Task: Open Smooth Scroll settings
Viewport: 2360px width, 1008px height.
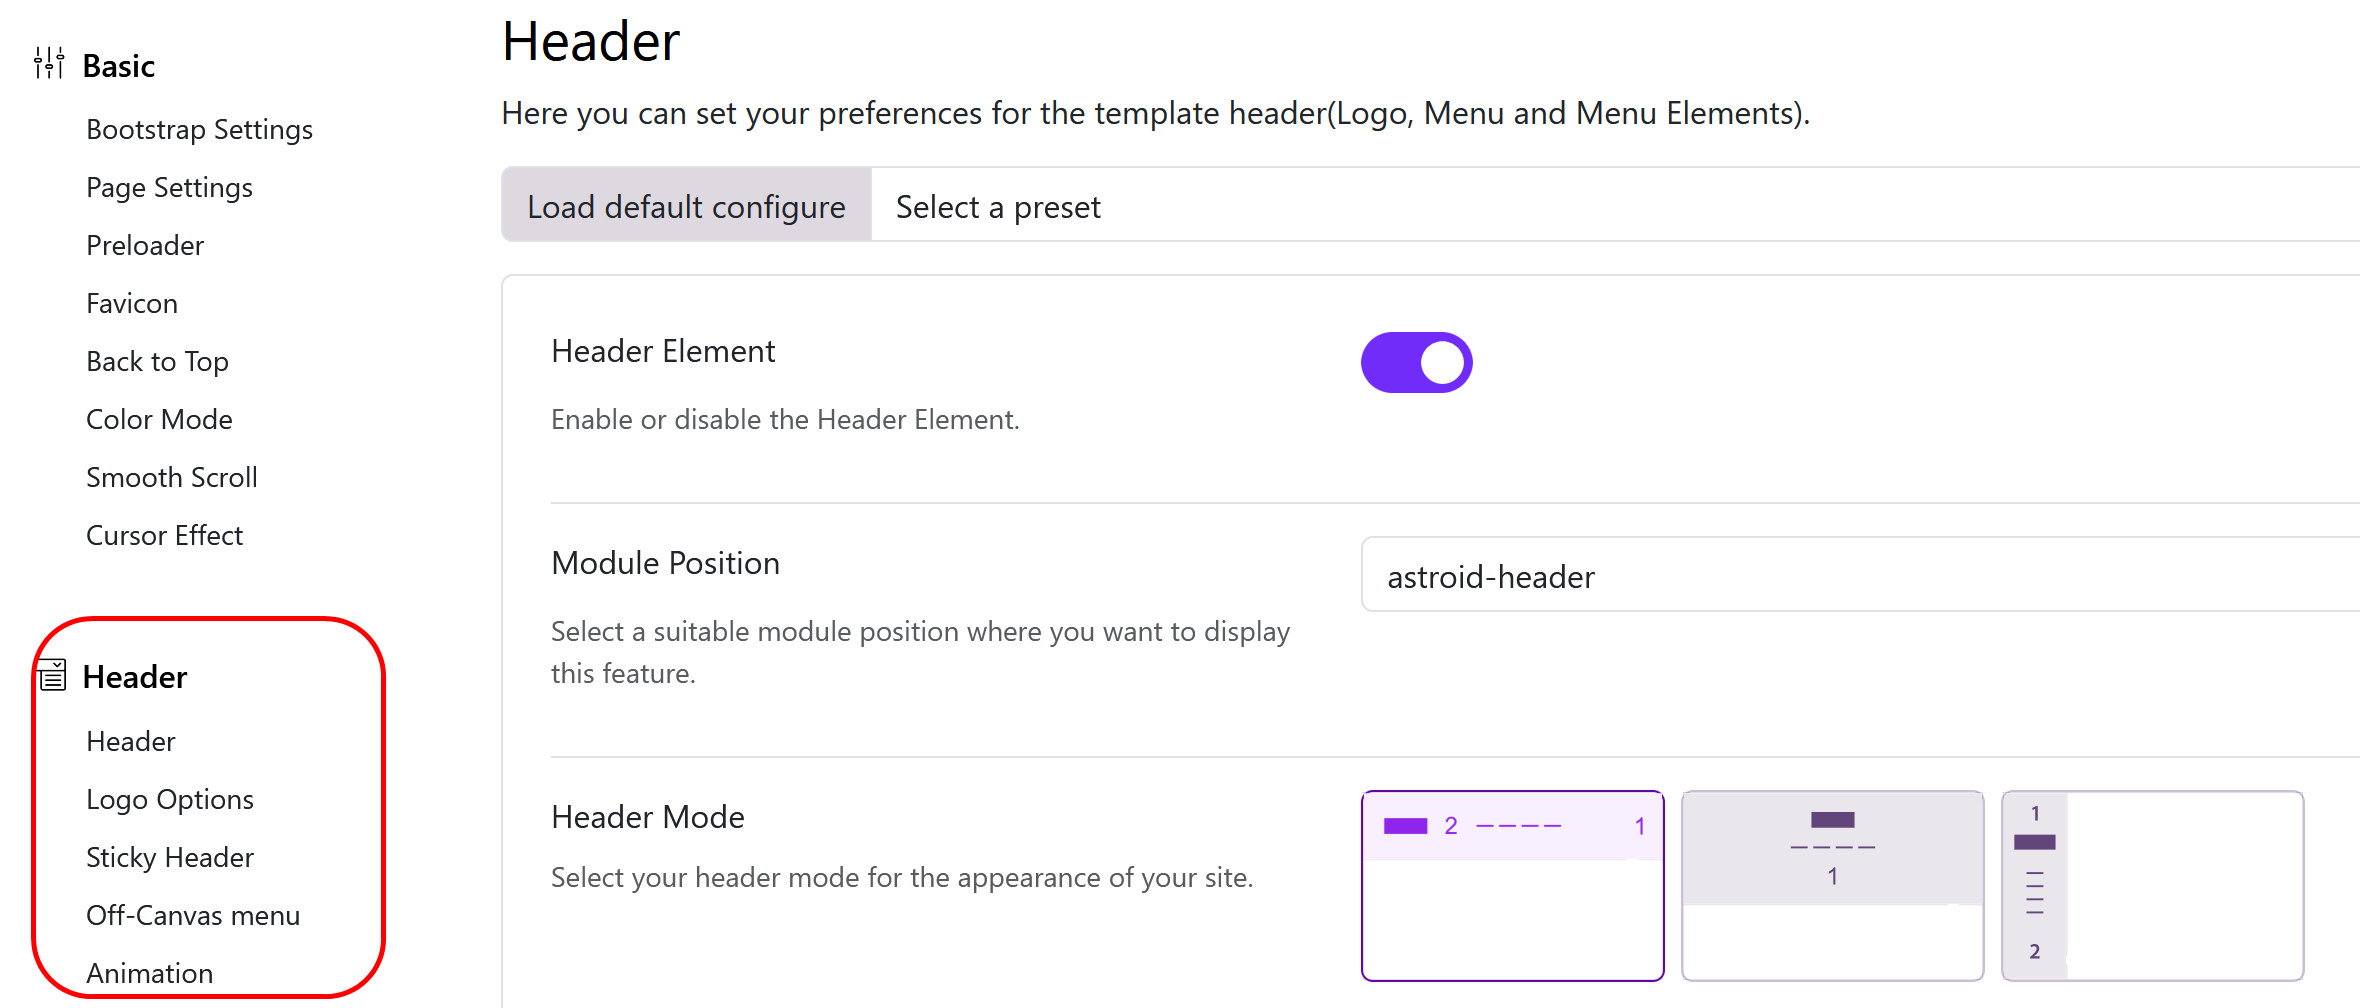Action: 171,477
